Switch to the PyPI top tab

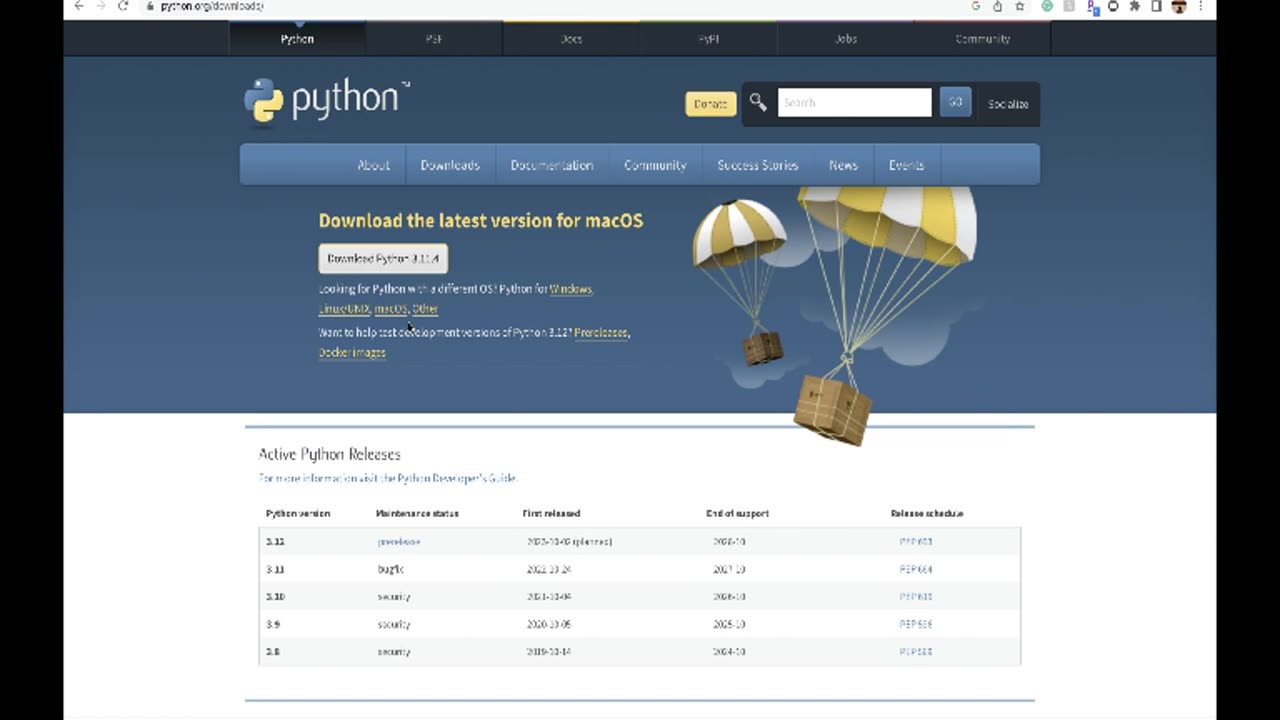coord(708,39)
